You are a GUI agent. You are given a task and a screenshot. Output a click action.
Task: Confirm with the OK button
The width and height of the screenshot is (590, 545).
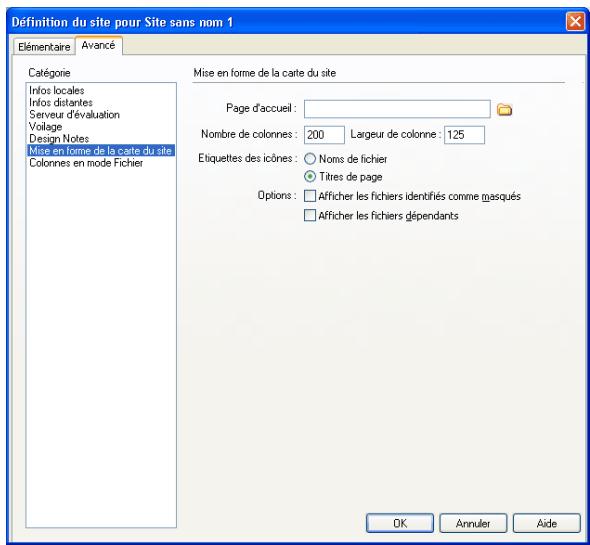[400, 523]
